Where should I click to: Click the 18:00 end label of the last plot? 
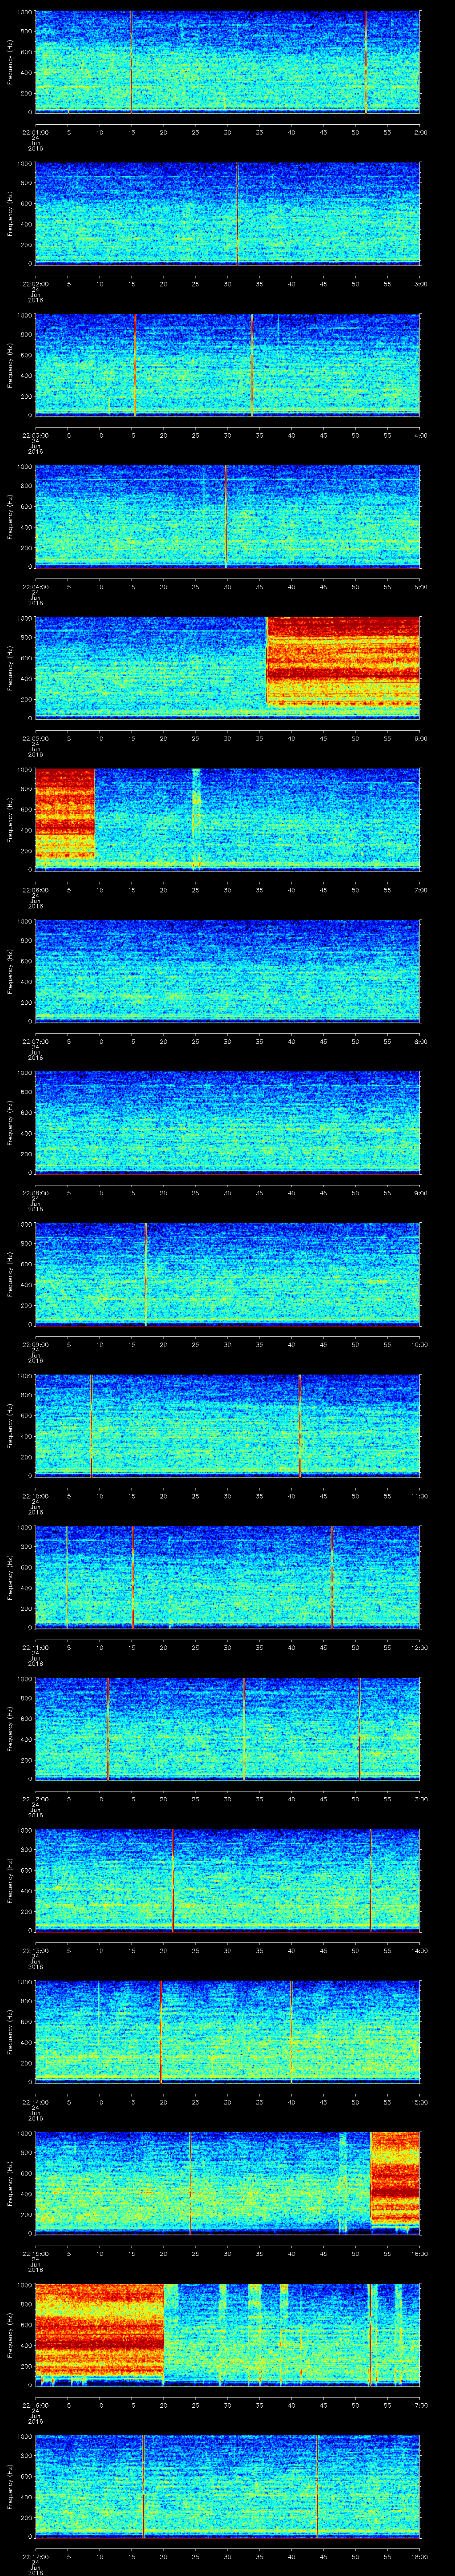[x=419, y=2556]
